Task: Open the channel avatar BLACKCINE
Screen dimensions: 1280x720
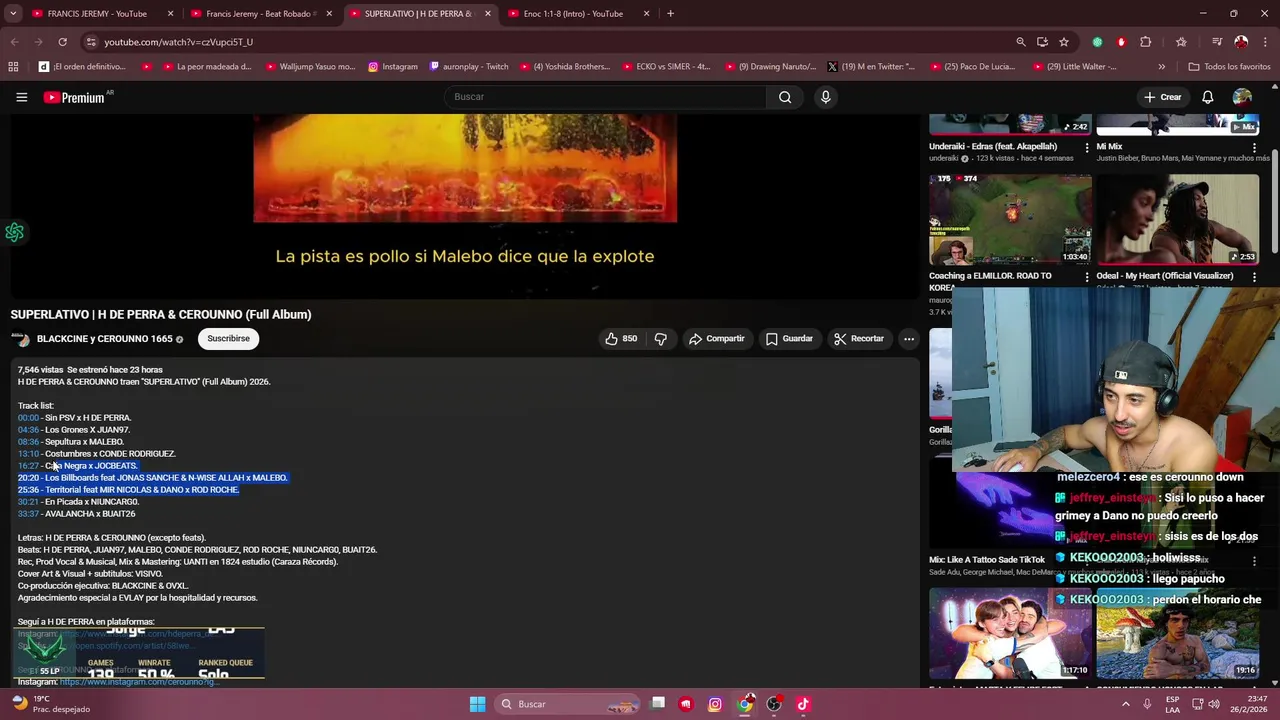Action: point(20,339)
